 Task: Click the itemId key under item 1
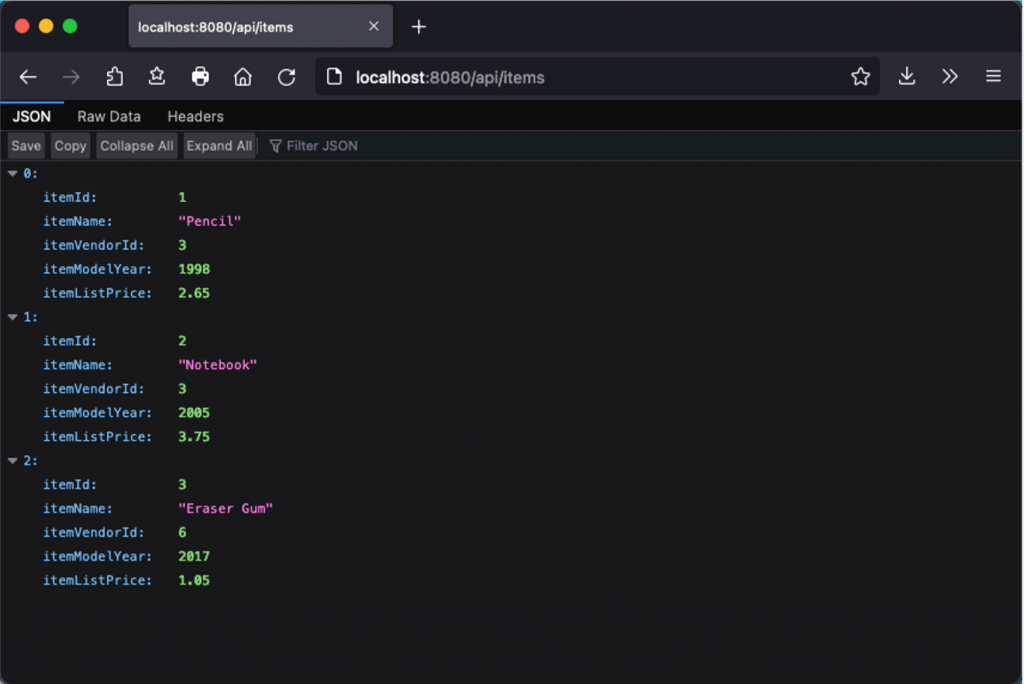coord(70,341)
